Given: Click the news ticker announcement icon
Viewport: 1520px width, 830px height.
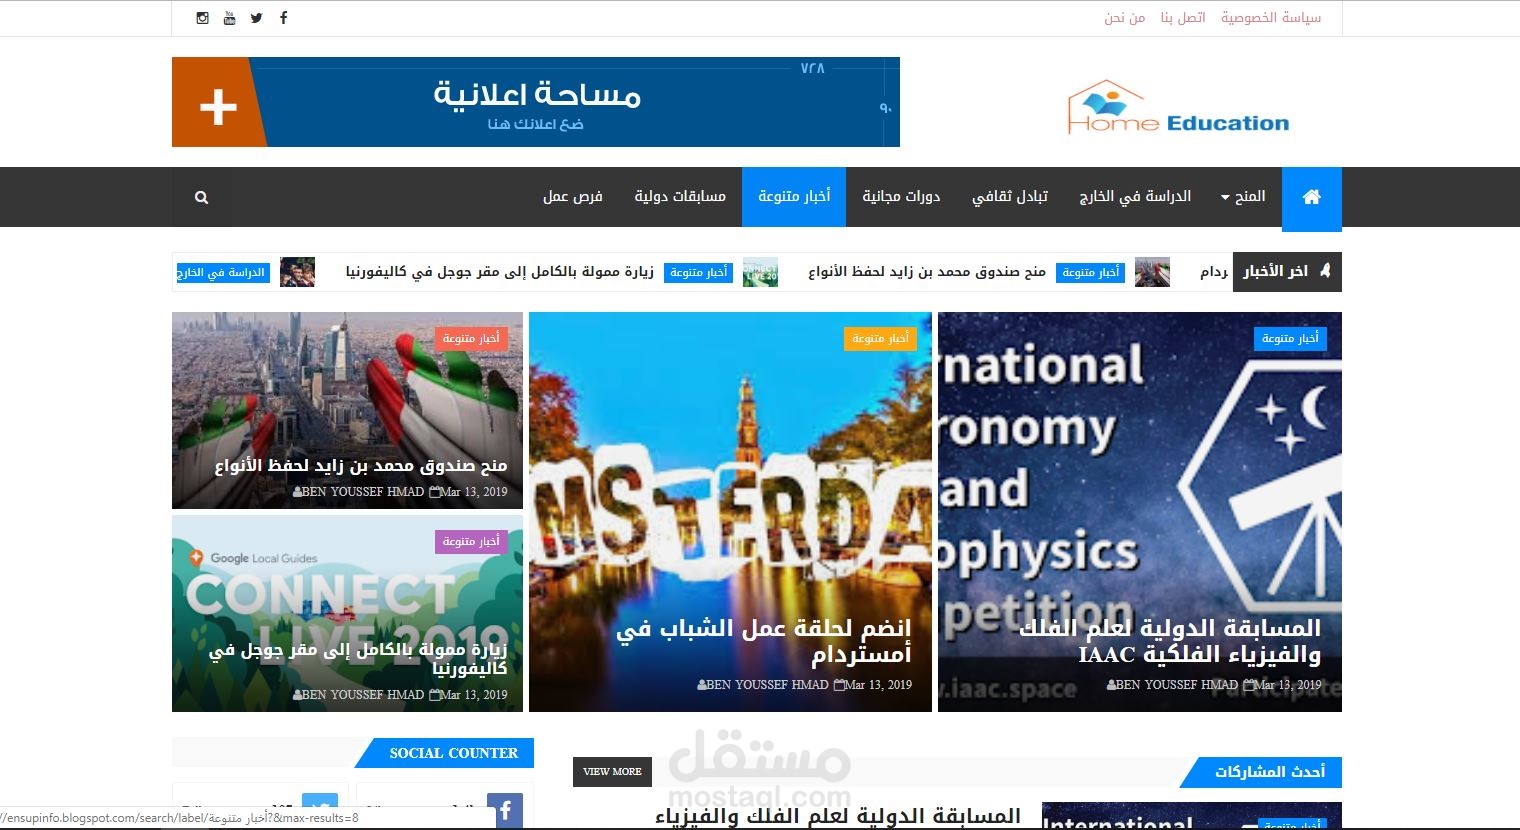Looking at the screenshot, I should pos(1326,269).
